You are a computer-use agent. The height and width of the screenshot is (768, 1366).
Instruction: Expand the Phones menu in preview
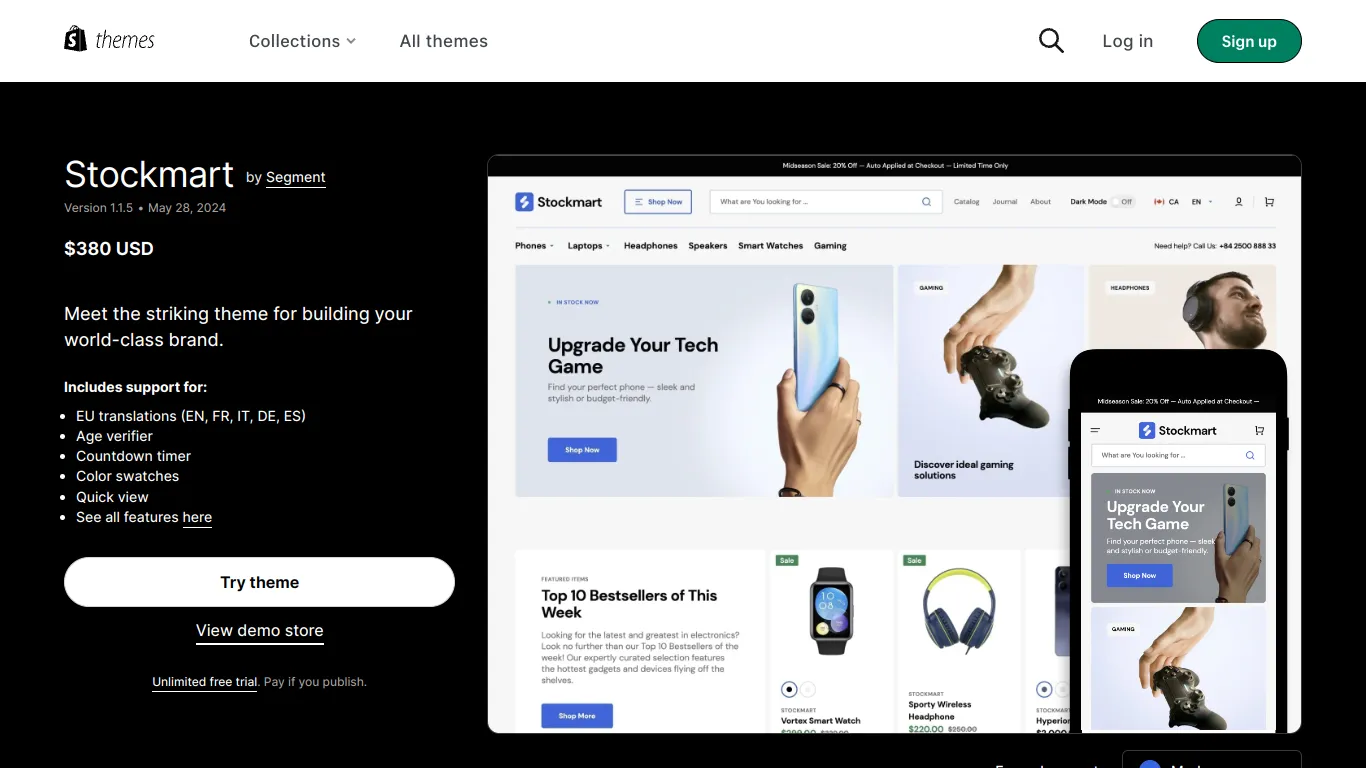[x=534, y=246]
